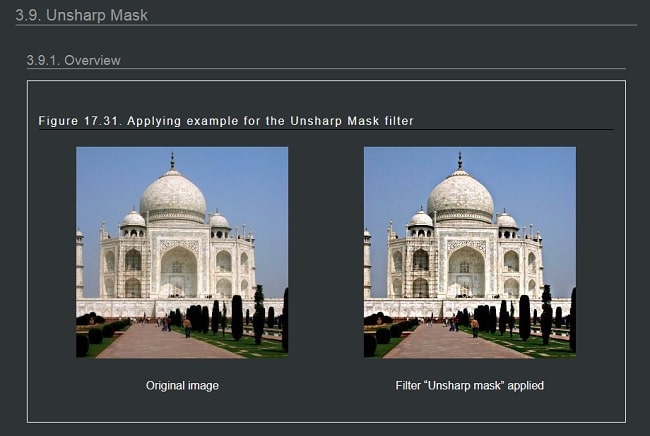Click the "Filter Unsharp mask applied" caption
Viewport: 650px width, 436px height.
pyautogui.click(x=470, y=386)
